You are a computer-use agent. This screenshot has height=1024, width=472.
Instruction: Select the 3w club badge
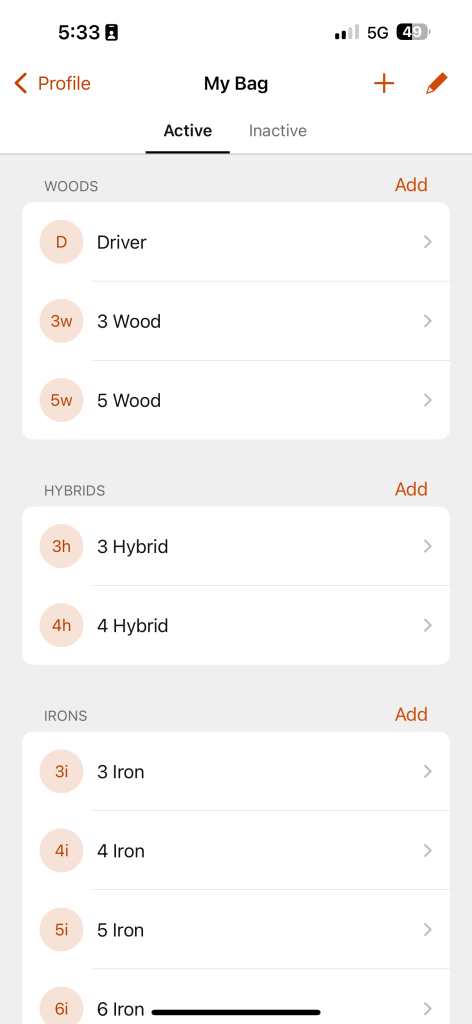tap(61, 321)
